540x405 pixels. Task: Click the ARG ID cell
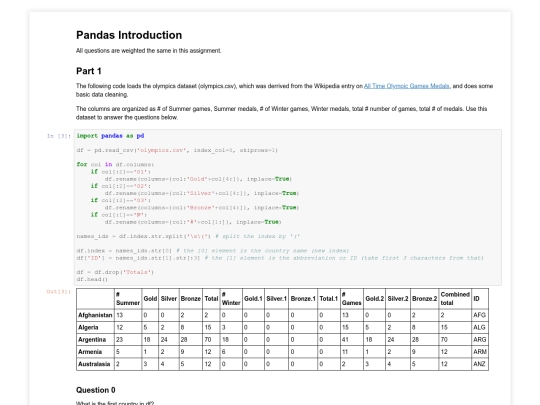480,340
